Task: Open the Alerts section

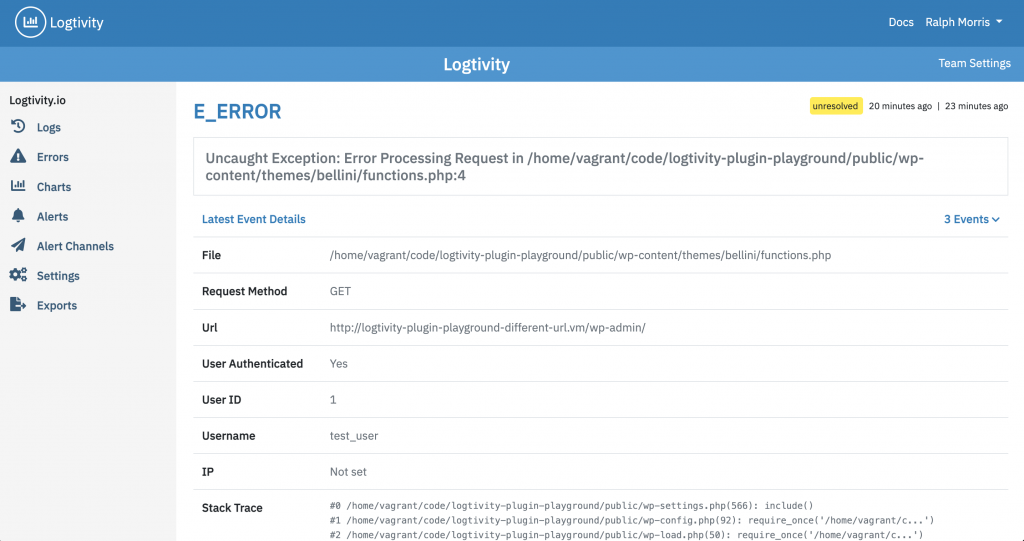Action: [52, 216]
